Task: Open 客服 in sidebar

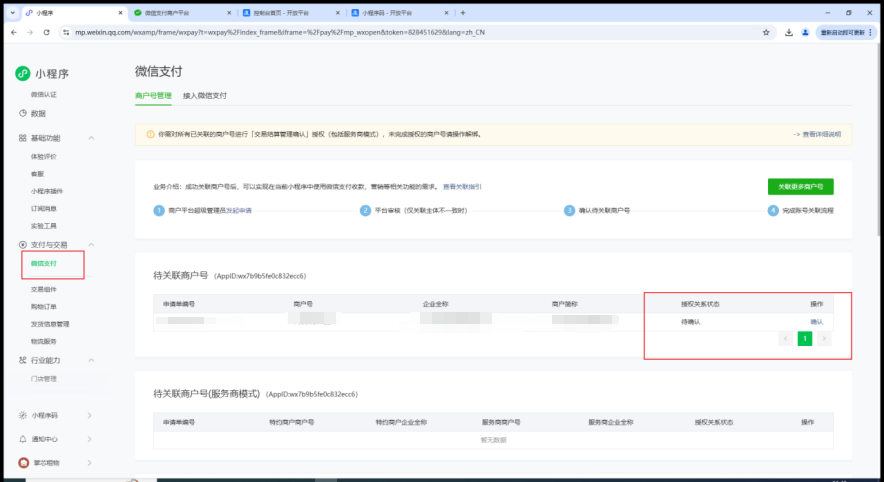Action: coord(37,174)
